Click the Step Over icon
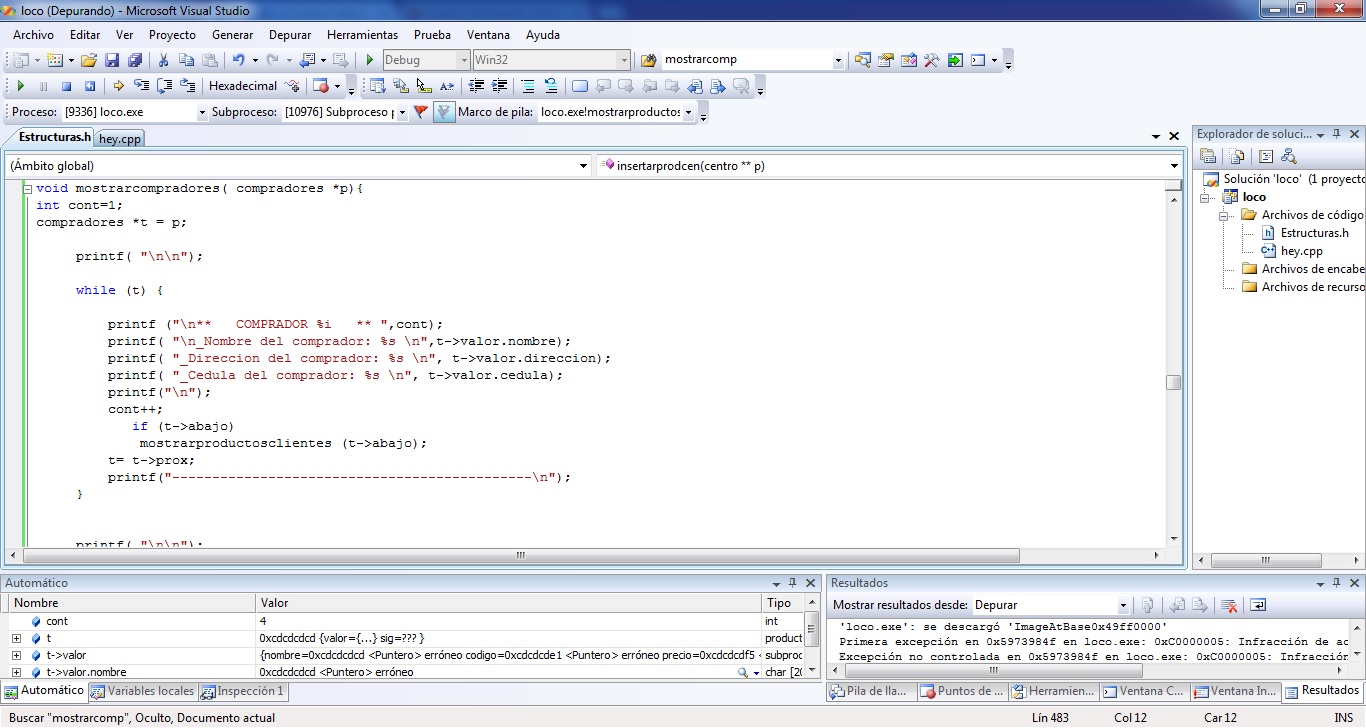 click(165, 87)
